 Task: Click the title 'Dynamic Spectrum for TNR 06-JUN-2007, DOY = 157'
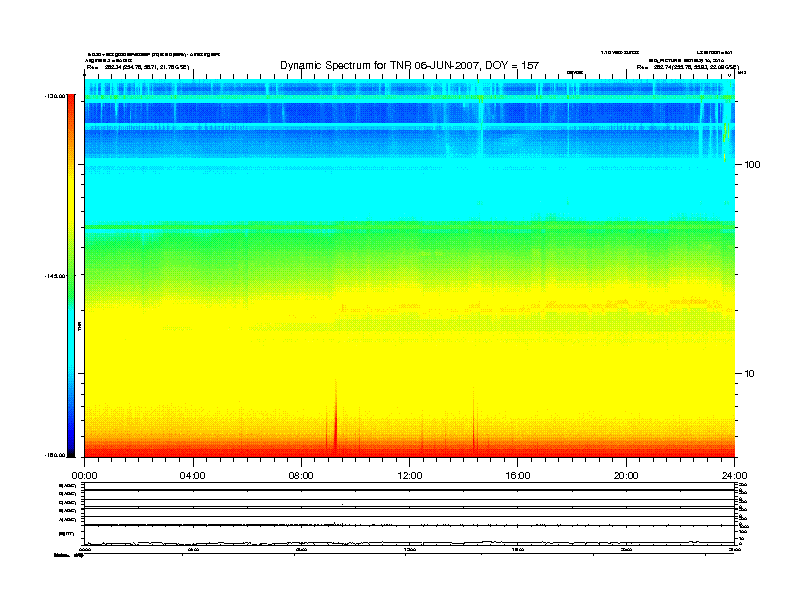click(409, 65)
